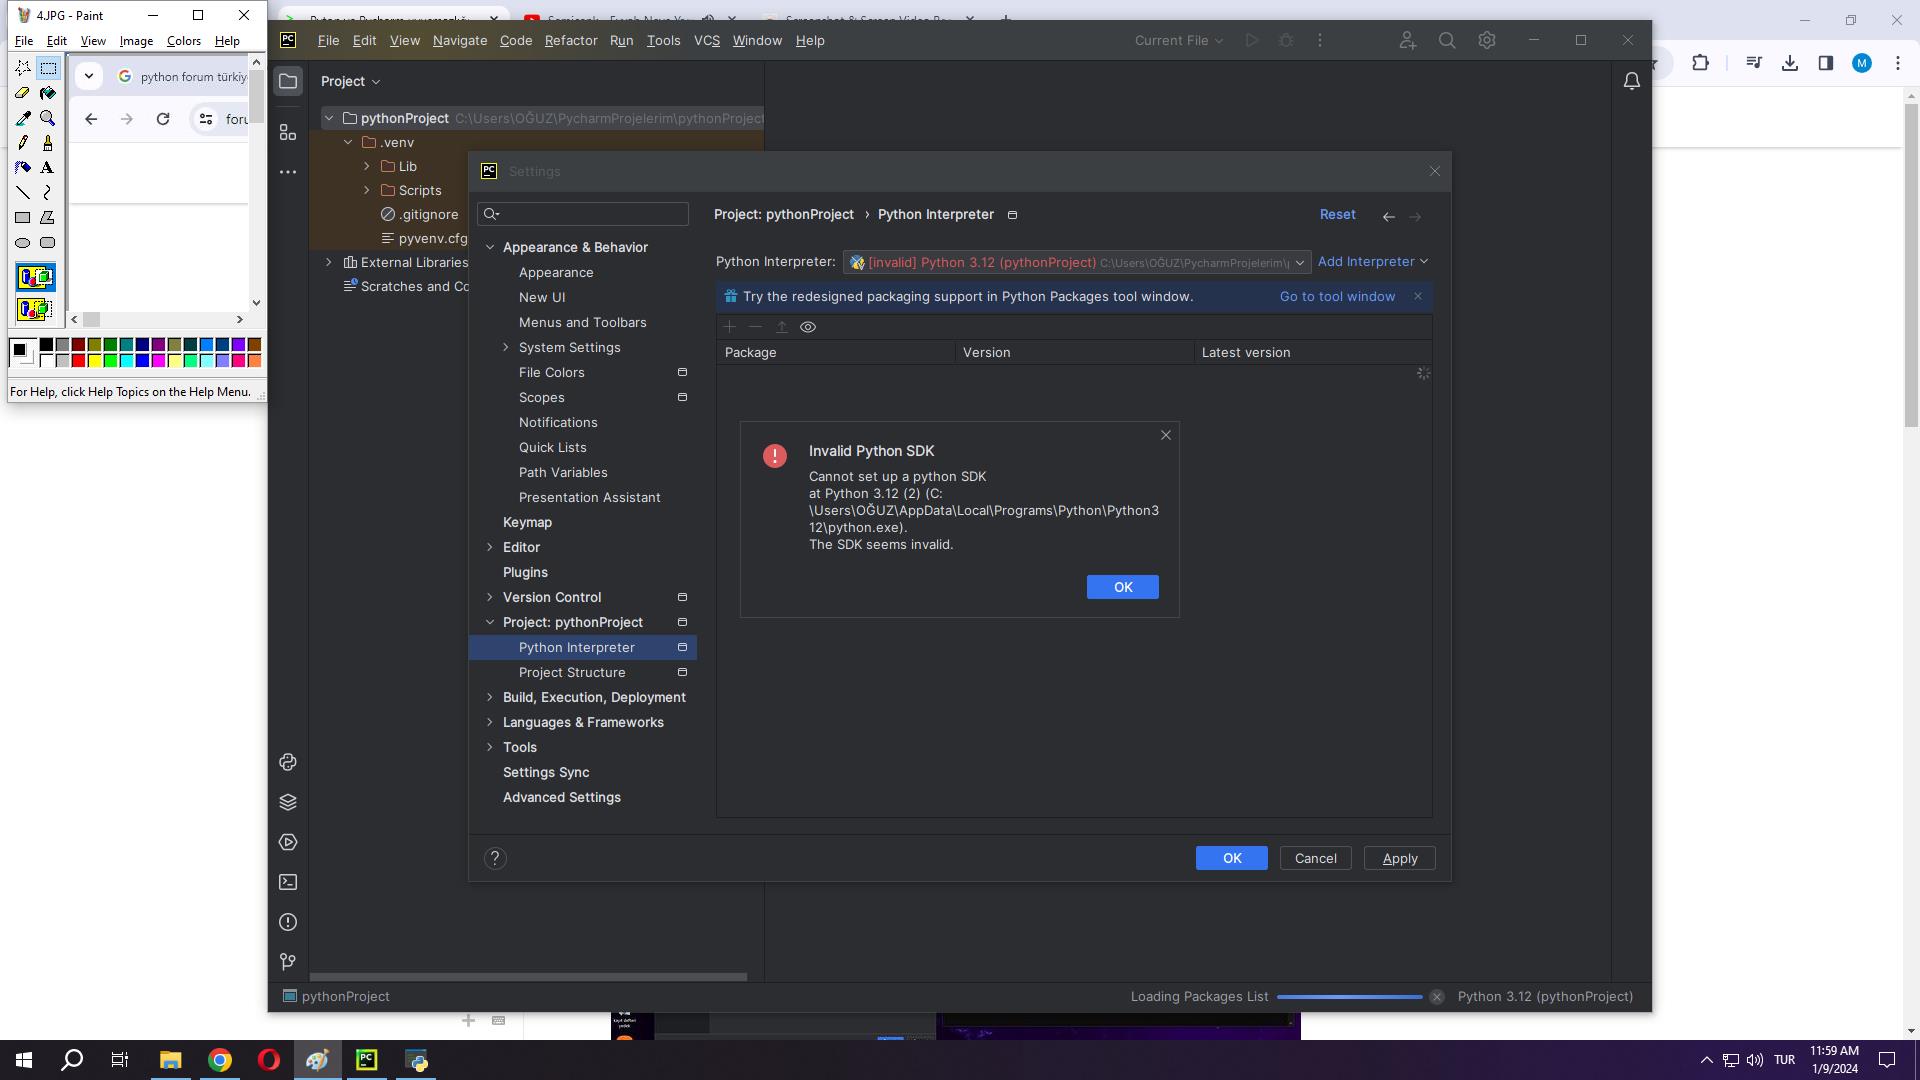Expand the Lib folder in project tree

click(367, 166)
